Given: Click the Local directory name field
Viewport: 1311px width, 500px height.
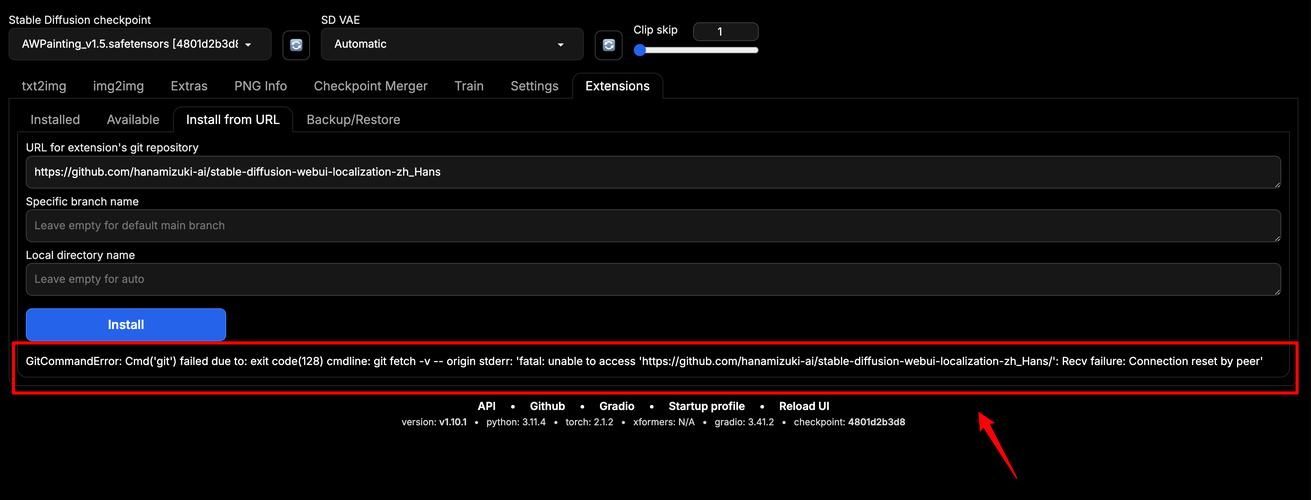Looking at the screenshot, I should (653, 279).
